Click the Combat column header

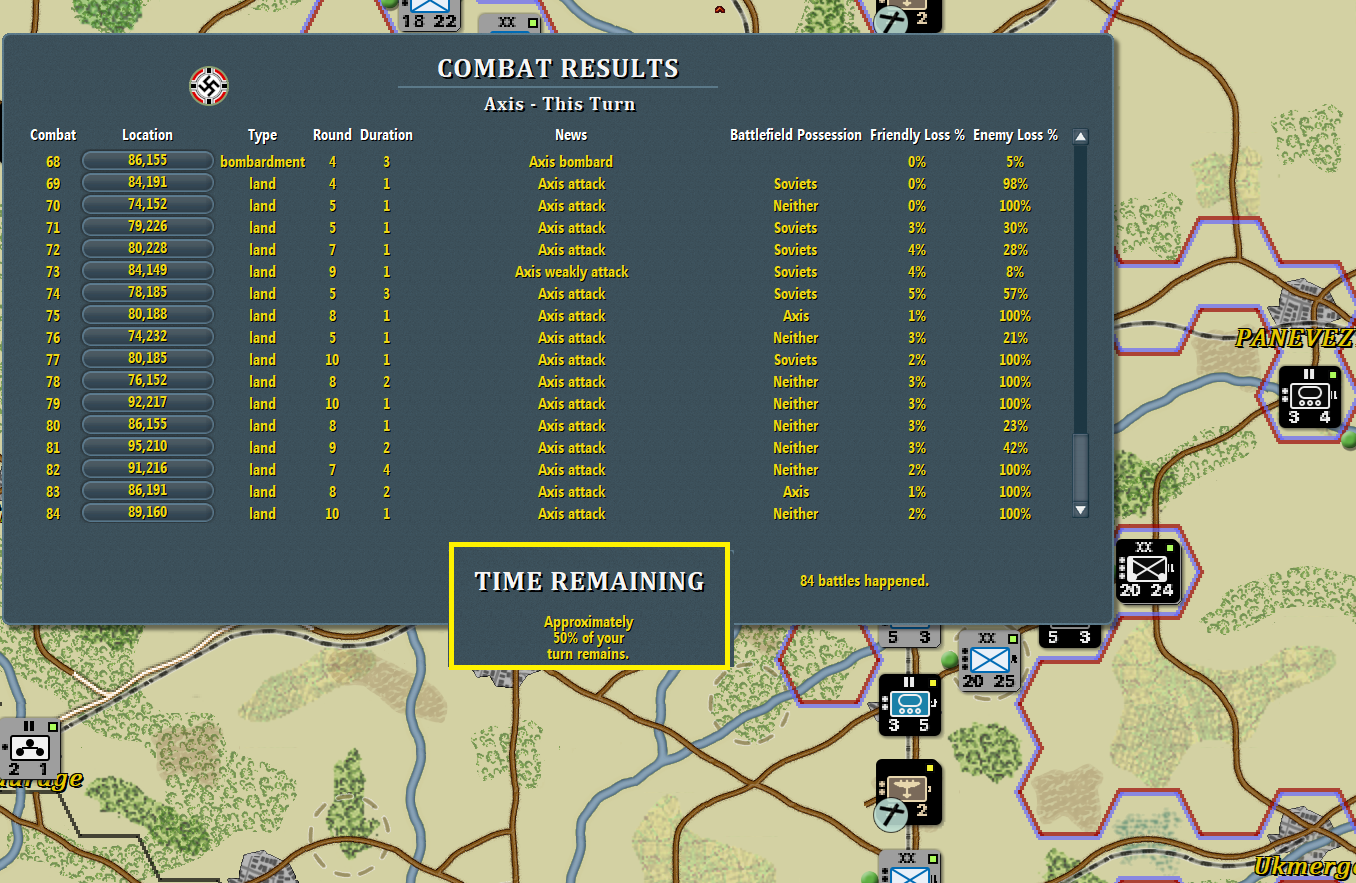pyautogui.click(x=53, y=135)
